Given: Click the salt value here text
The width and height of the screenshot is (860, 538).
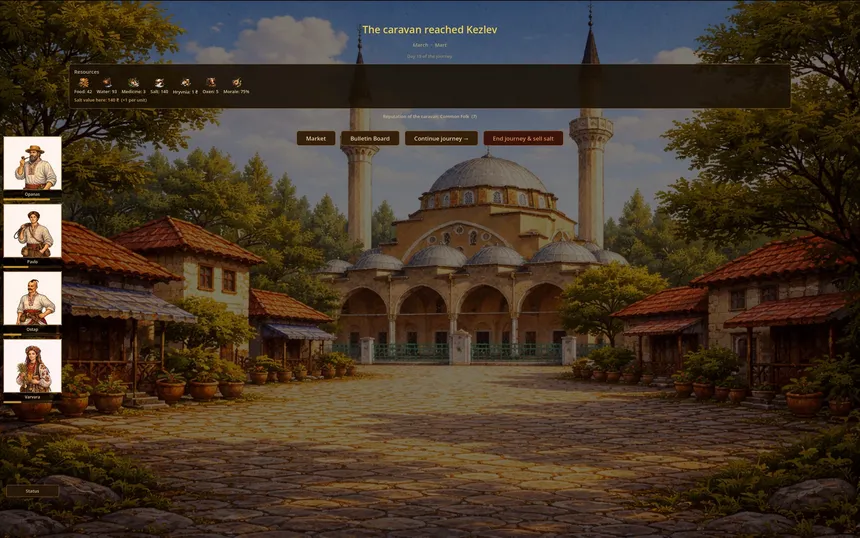Looking at the screenshot, I should (111, 100).
